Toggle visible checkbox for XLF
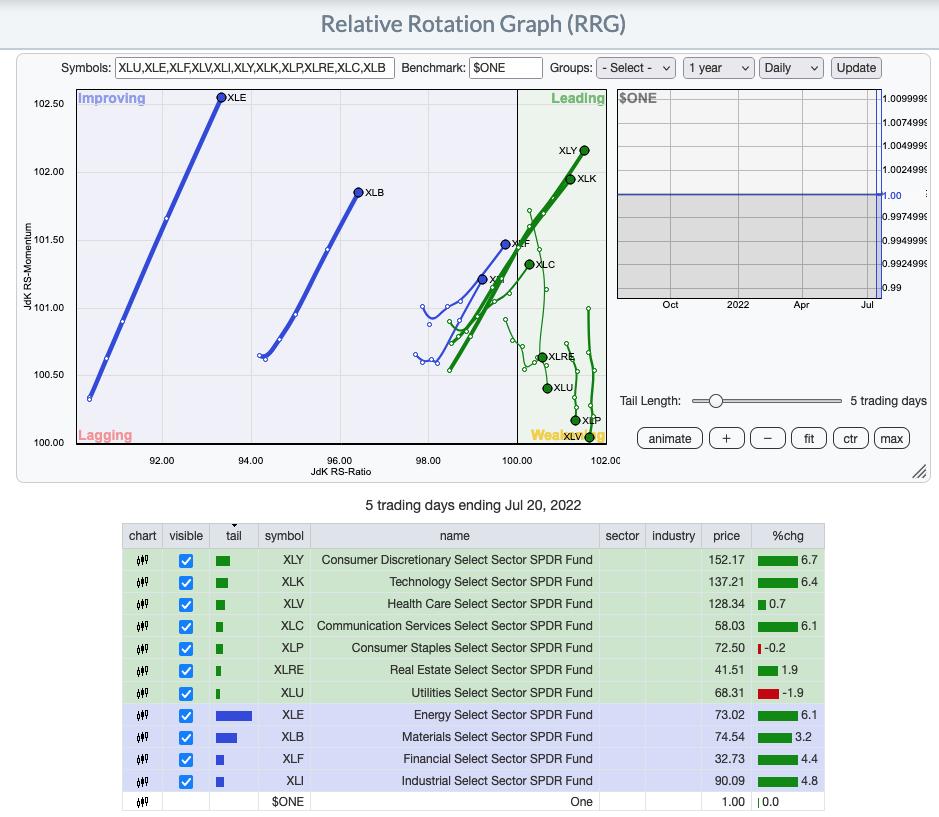Viewport: 939px width, 817px height. click(186, 759)
